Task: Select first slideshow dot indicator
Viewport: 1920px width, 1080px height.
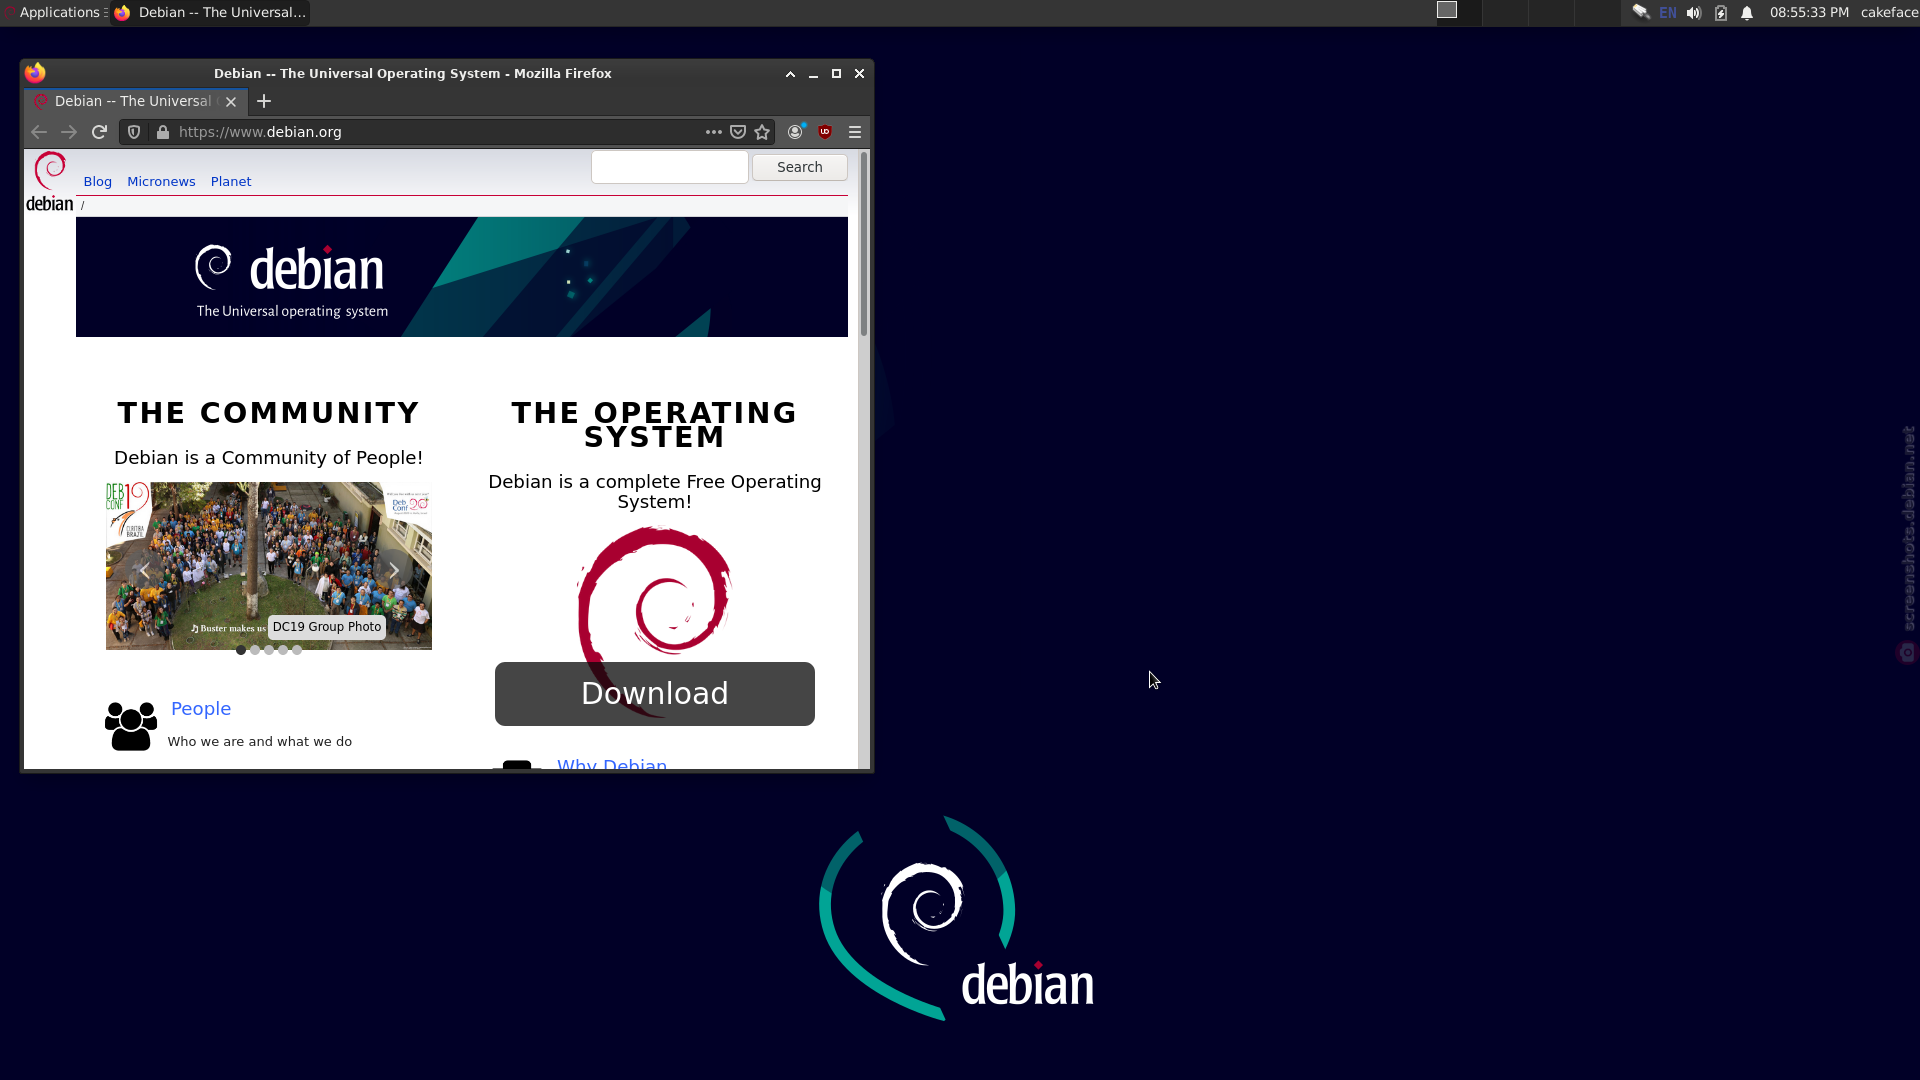Action: (241, 650)
